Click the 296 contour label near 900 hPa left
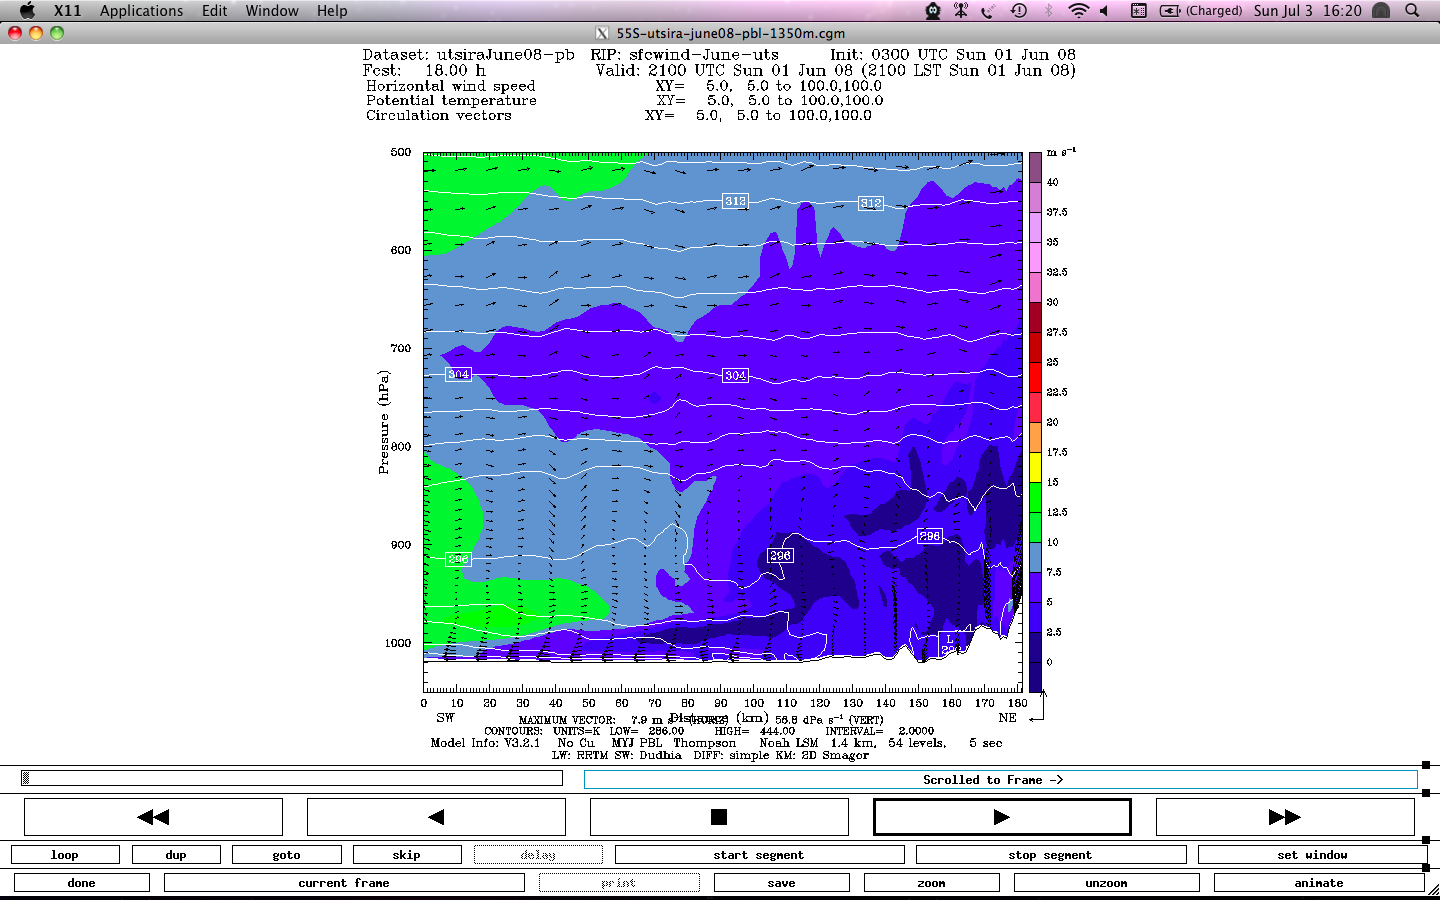The height and width of the screenshot is (900, 1440). click(458, 559)
